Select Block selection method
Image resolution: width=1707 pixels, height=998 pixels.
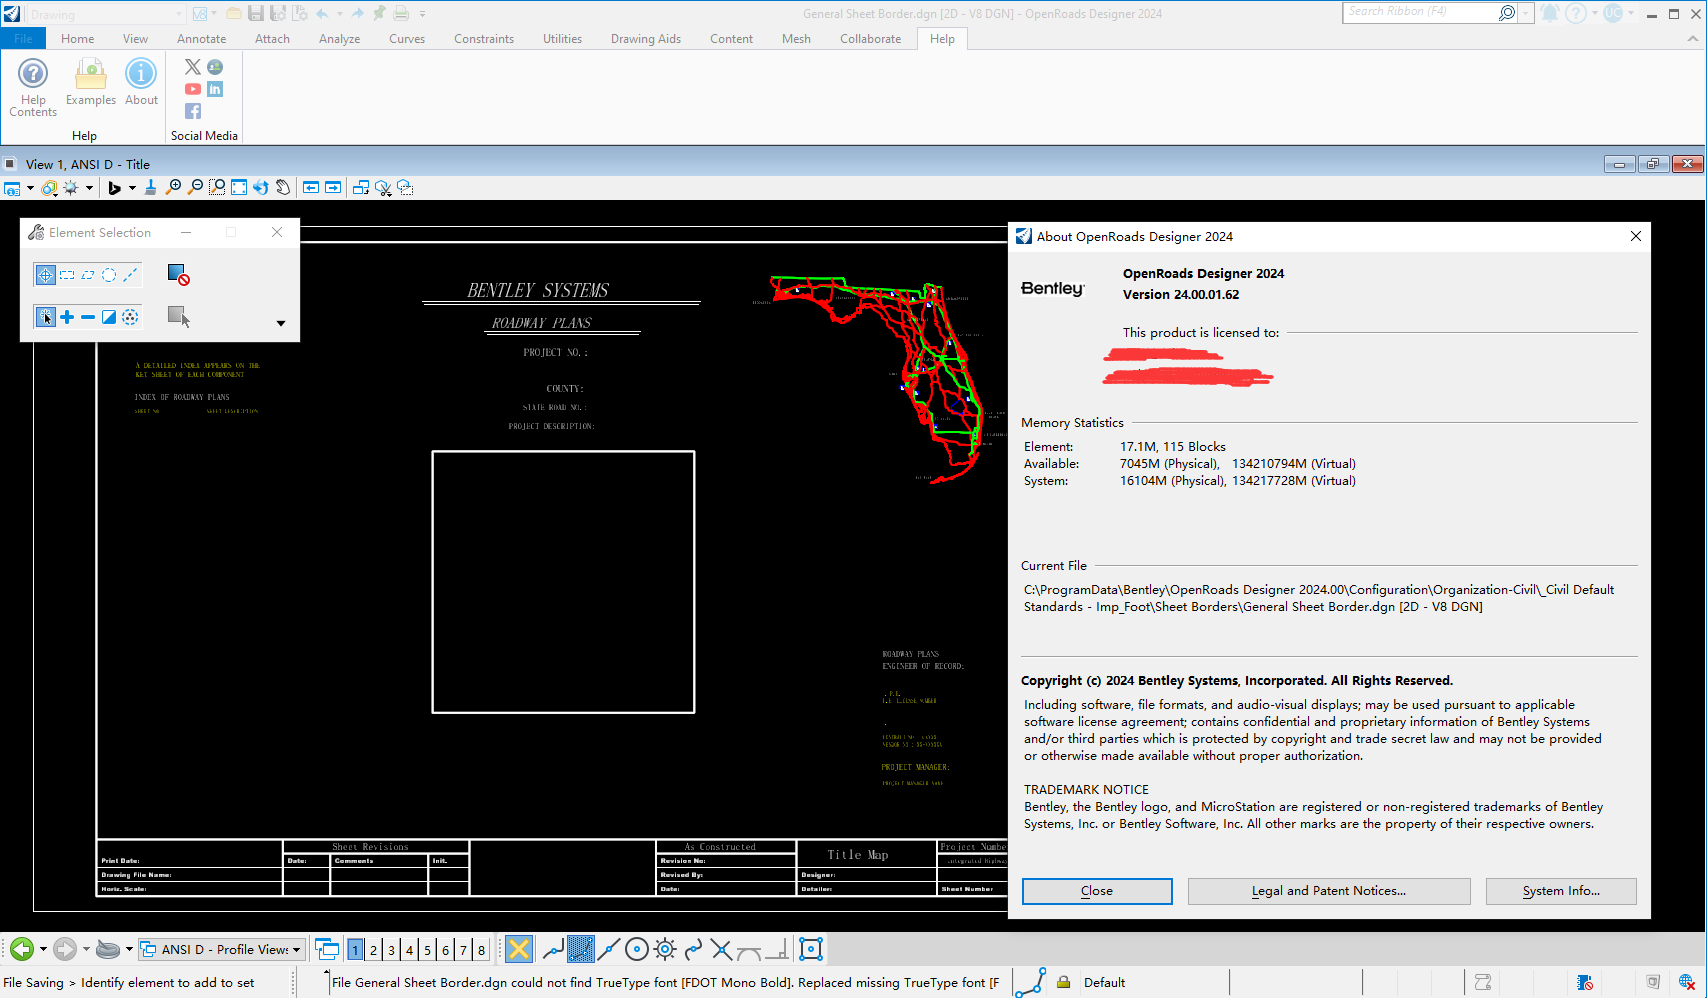coord(67,275)
